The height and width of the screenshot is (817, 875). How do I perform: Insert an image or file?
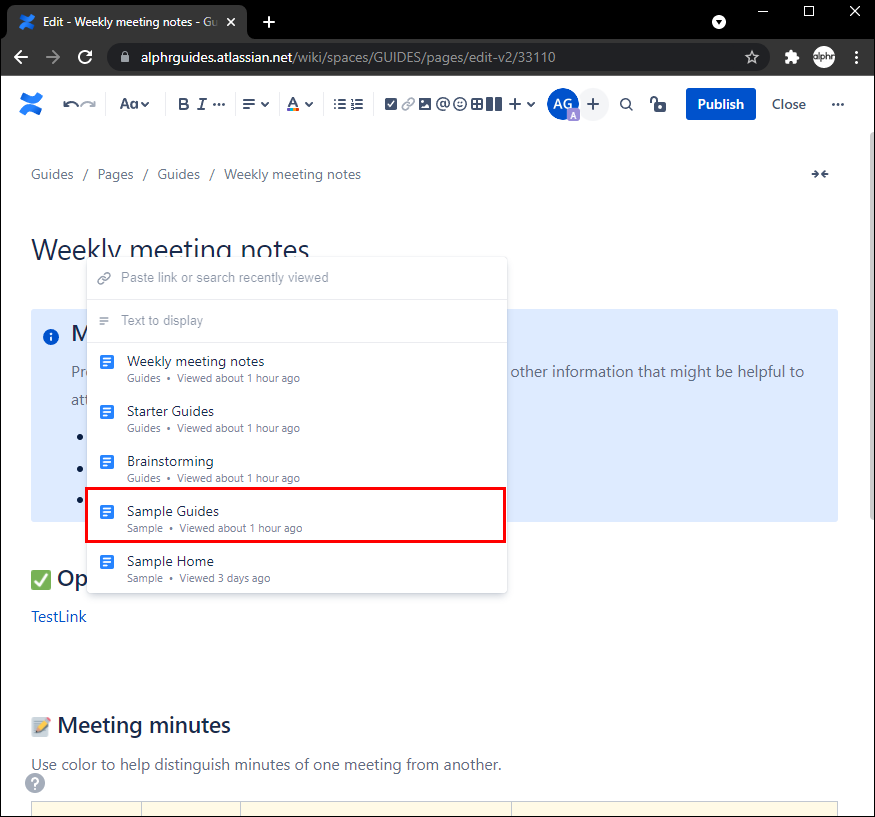(425, 104)
